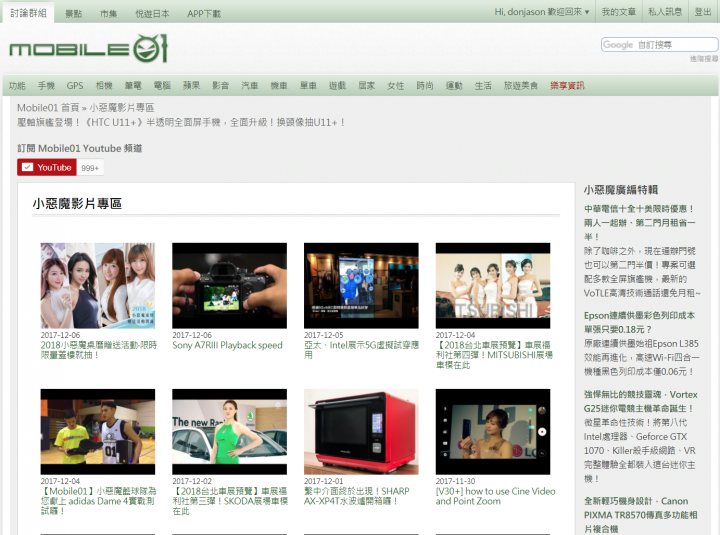Open the V30+ Cine Video thumbnail
The height and width of the screenshot is (535, 720).
493,432
